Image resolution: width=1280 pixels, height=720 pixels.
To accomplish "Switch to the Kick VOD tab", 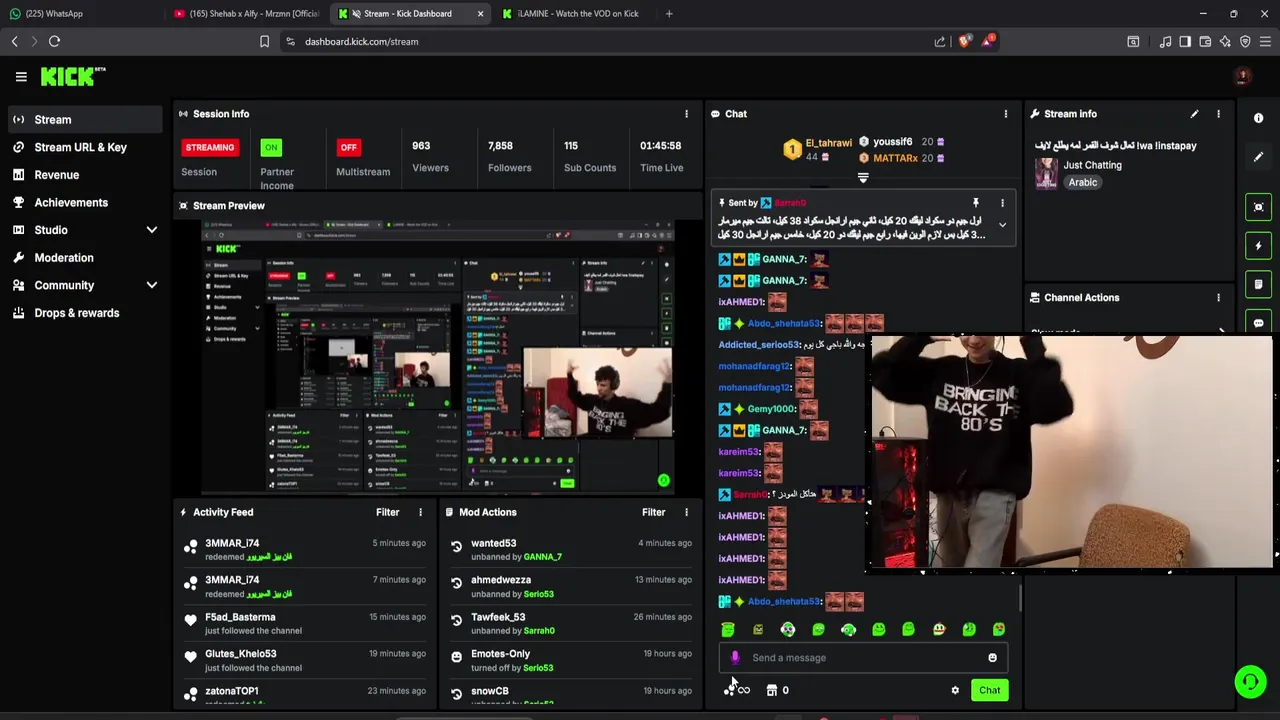I will (570, 14).
